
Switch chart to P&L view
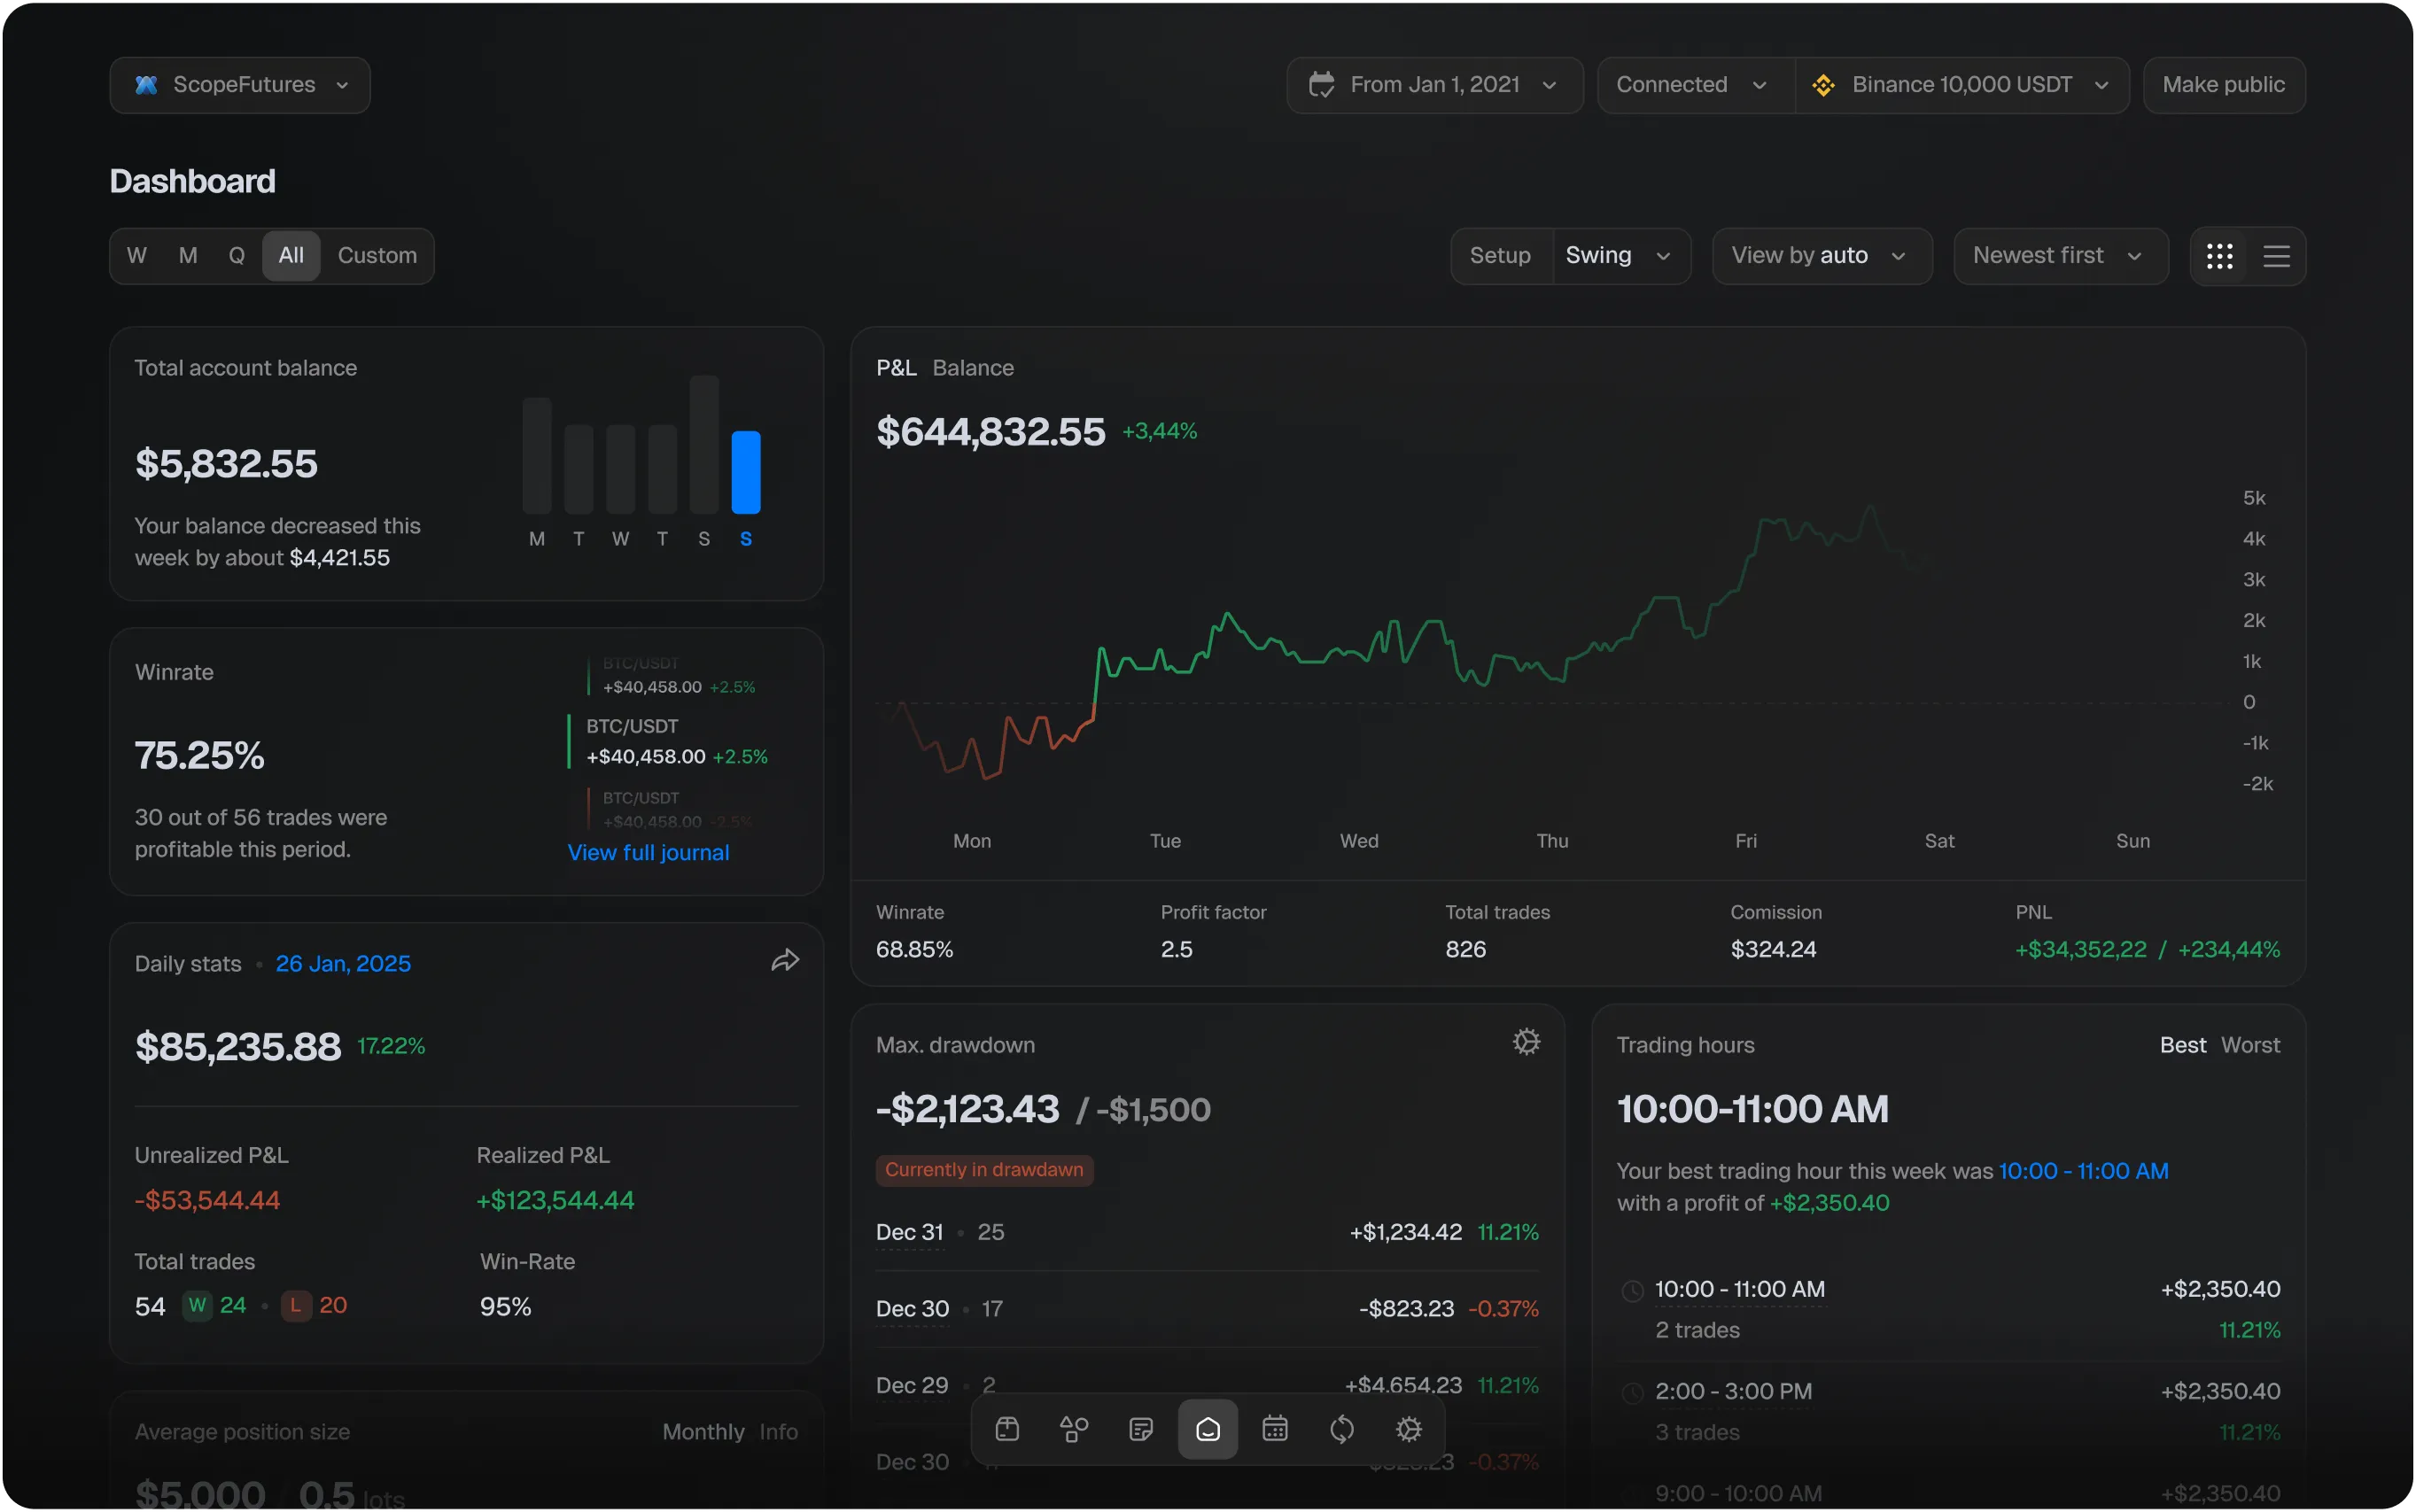click(896, 368)
